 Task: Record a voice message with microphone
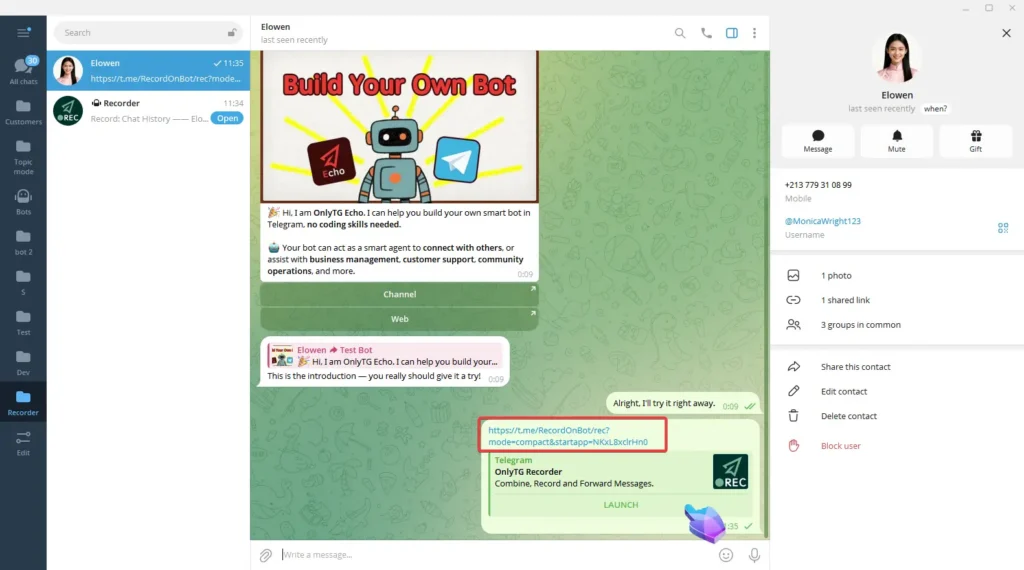(x=754, y=555)
